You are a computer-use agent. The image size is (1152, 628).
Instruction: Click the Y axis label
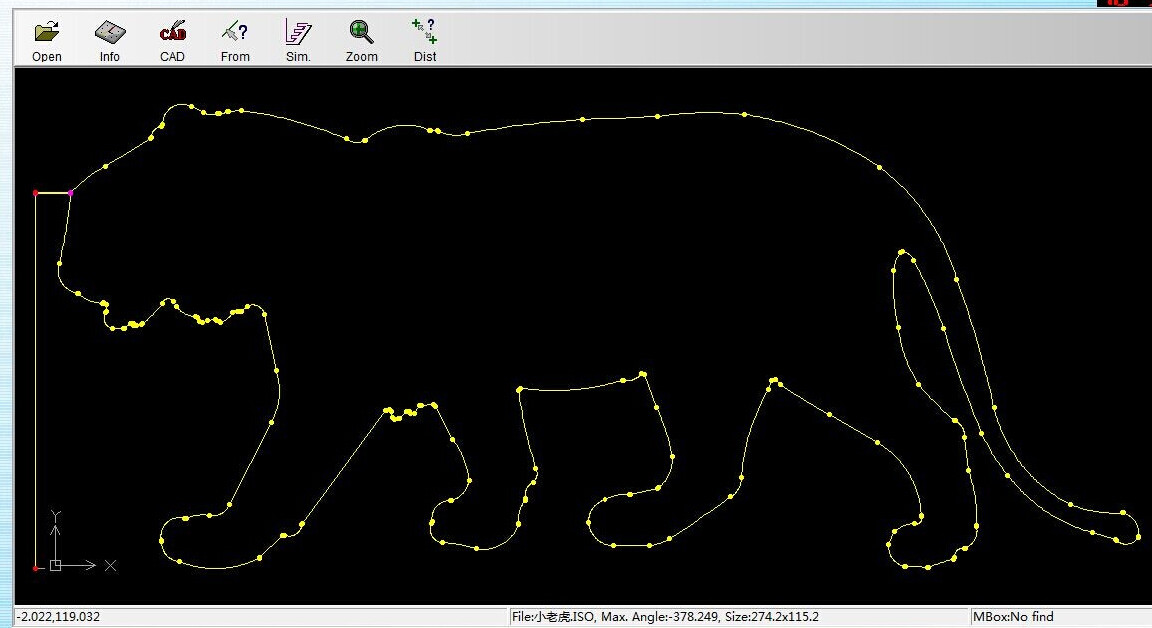(x=57, y=515)
